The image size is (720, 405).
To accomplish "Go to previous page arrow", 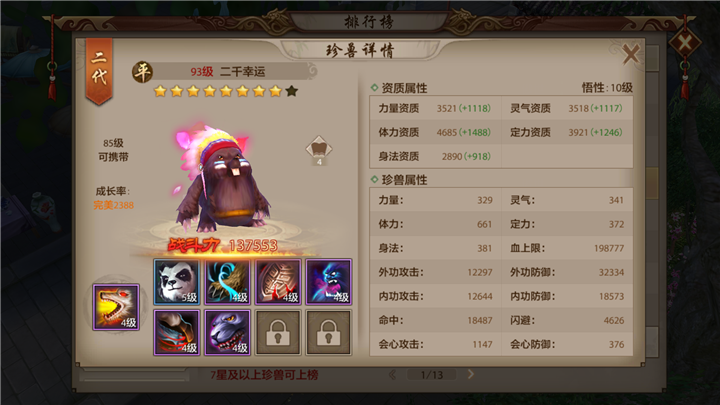I will coord(393,375).
